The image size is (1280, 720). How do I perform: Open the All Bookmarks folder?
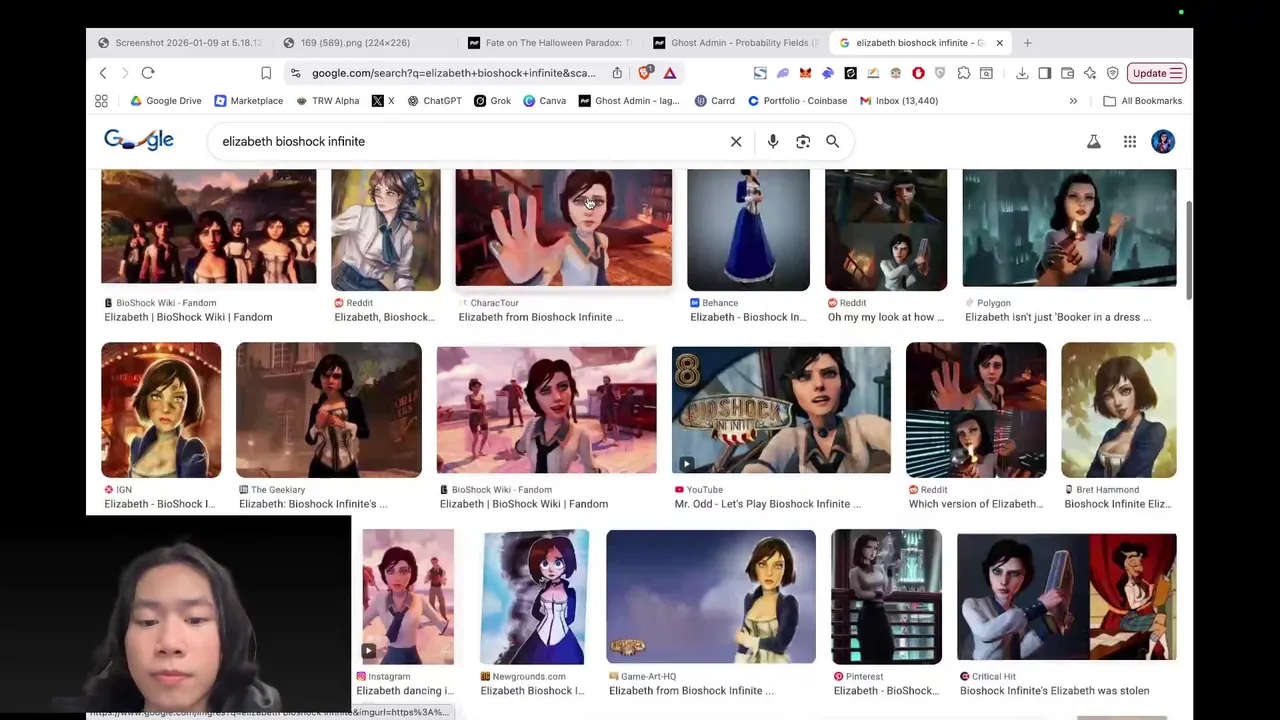(x=1142, y=101)
